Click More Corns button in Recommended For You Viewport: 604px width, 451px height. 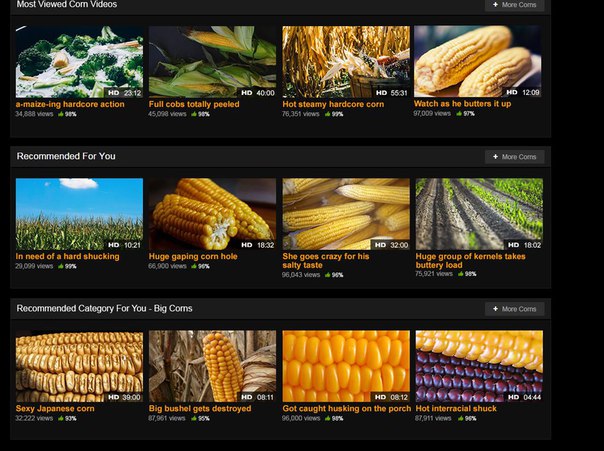(515, 157)
